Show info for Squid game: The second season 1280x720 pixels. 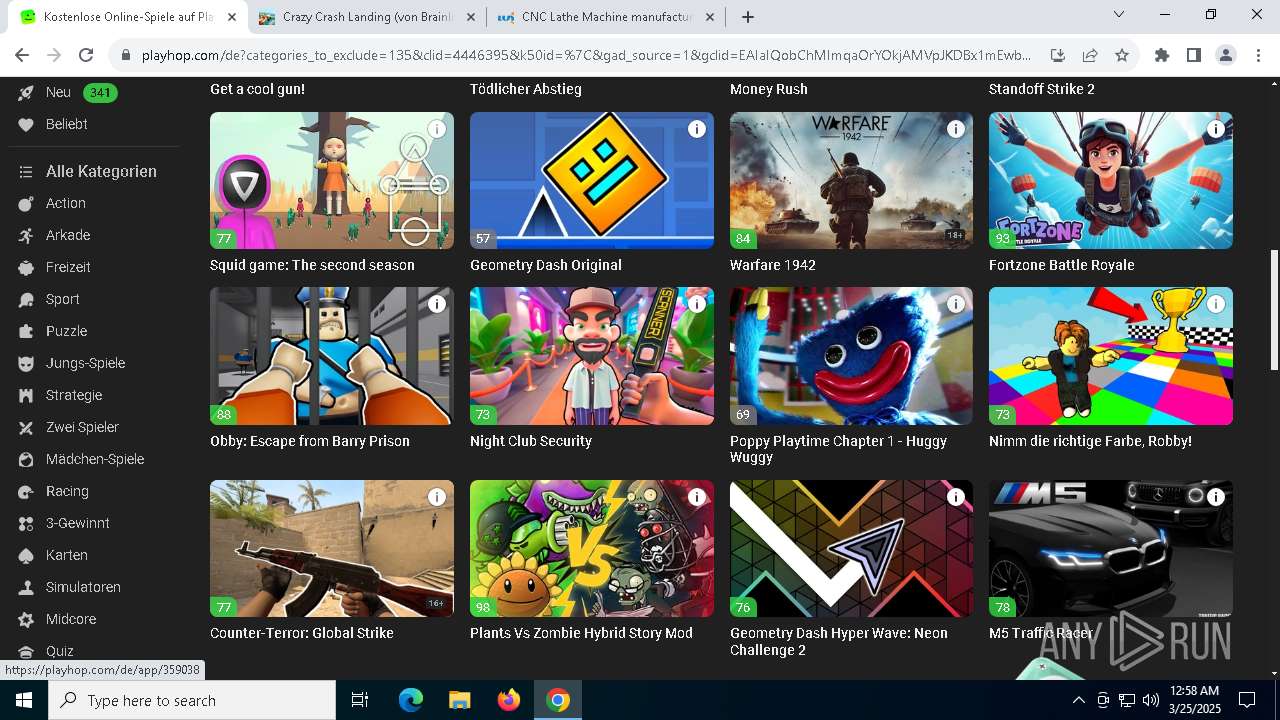tap(437, 129)
